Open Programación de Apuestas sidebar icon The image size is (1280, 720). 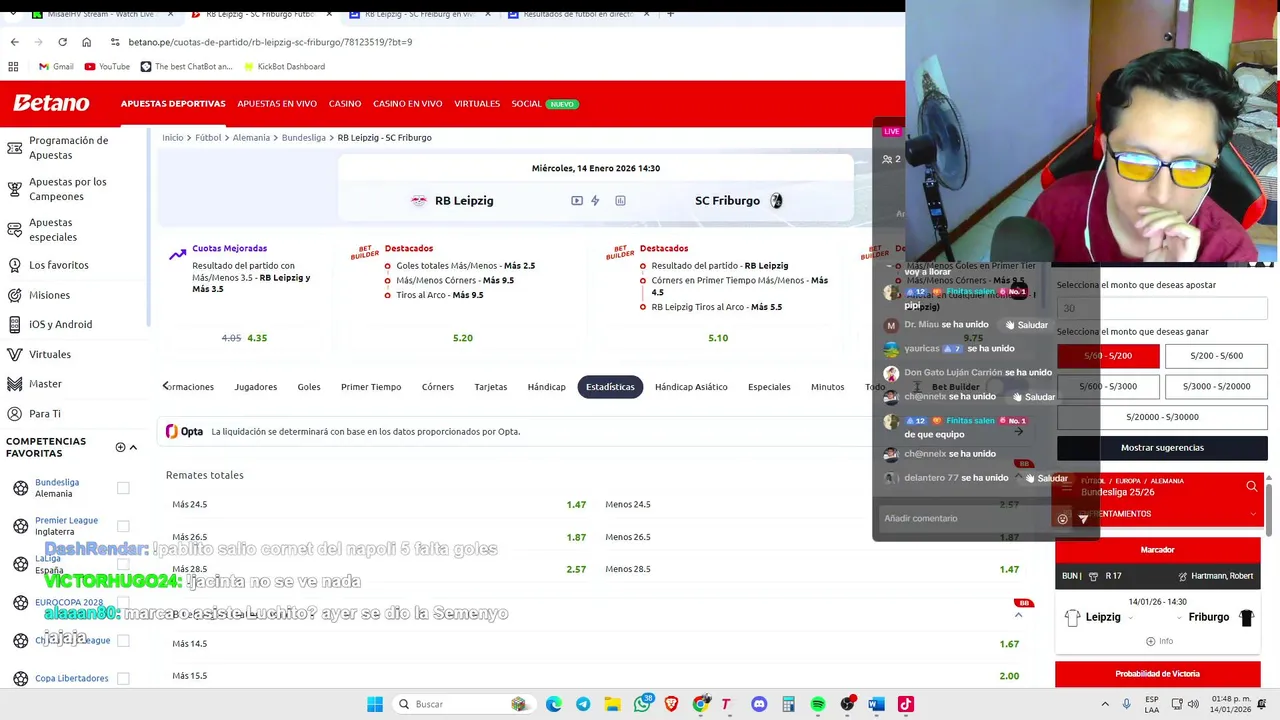tap(14, 148)
